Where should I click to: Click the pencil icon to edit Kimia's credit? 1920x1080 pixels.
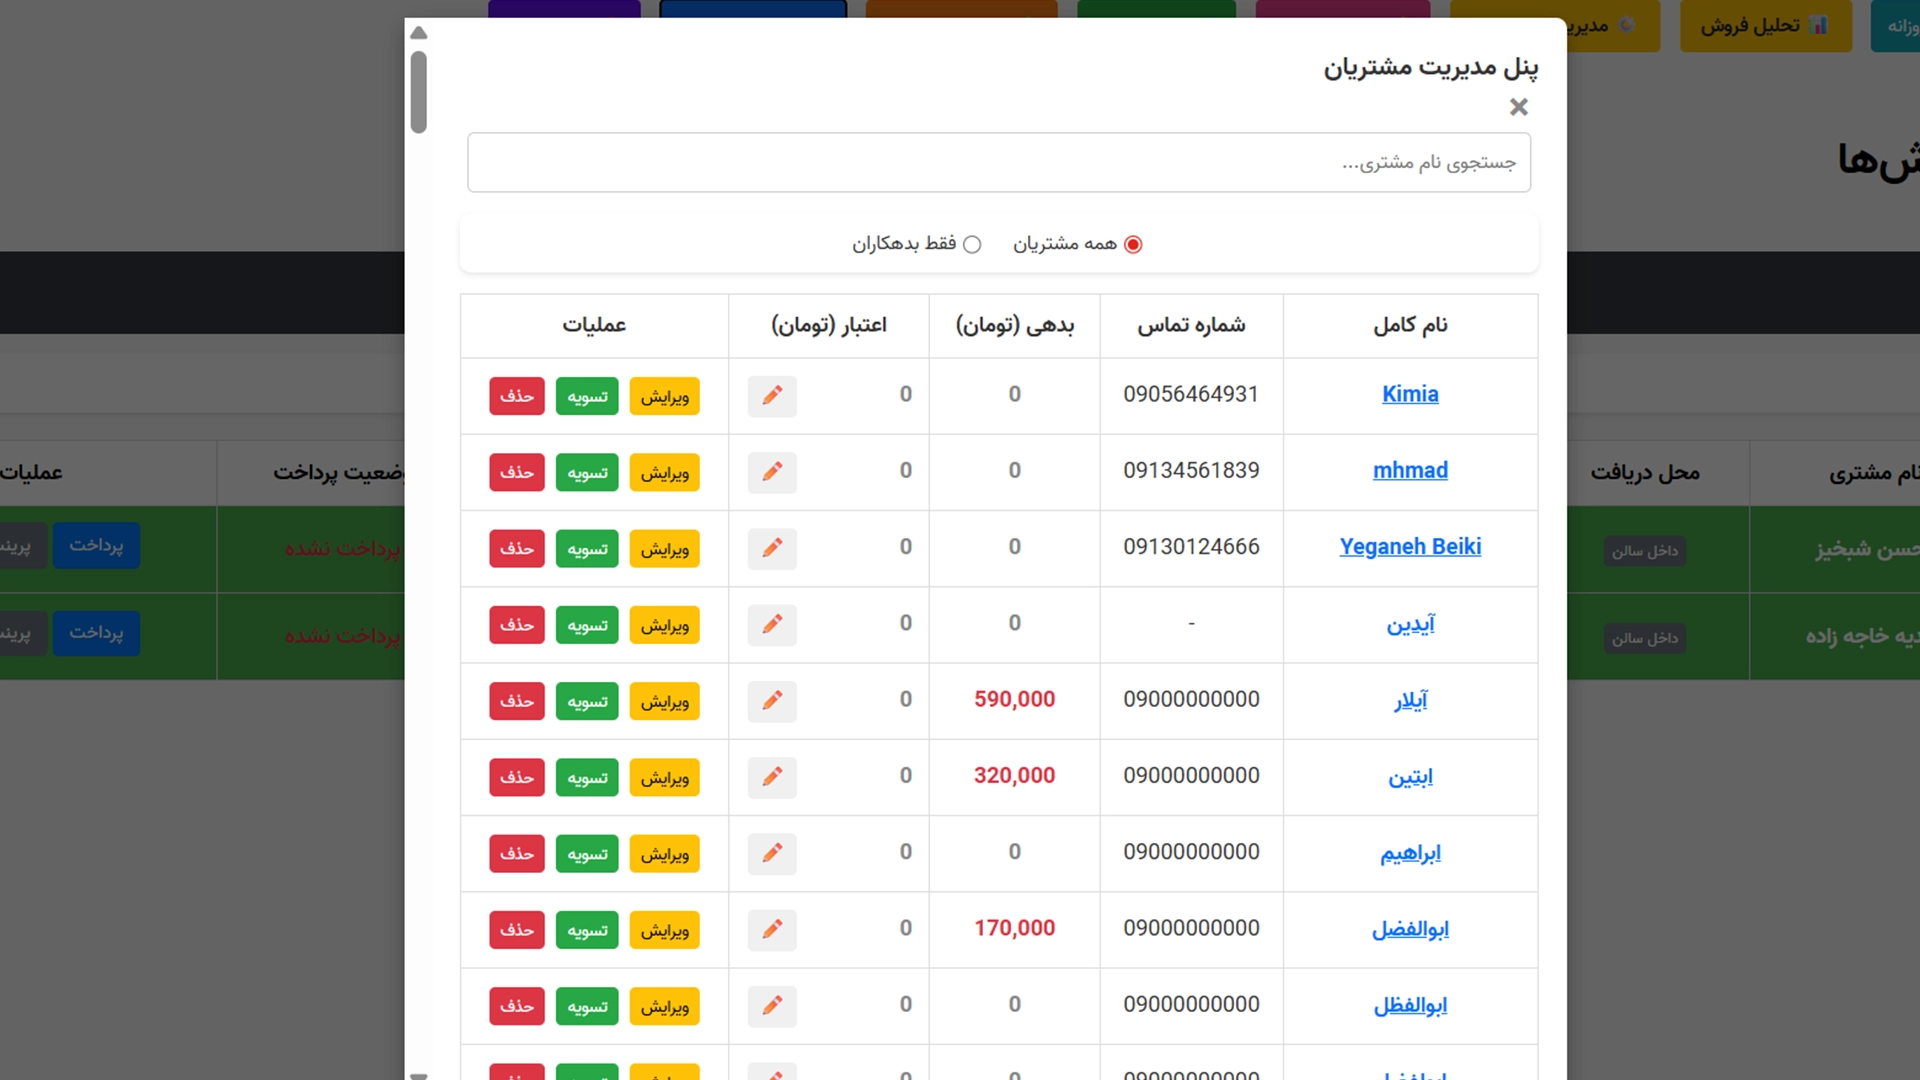[772, 395]
